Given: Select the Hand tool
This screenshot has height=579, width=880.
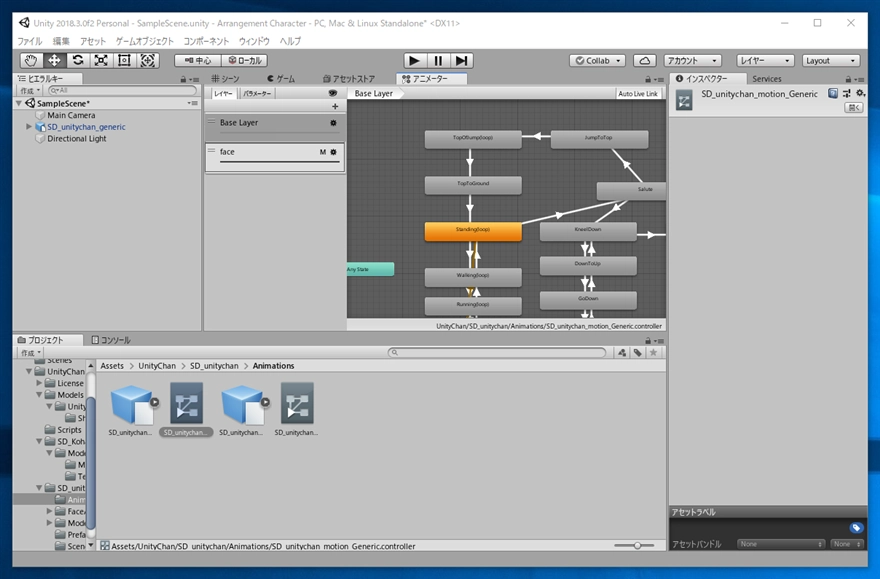Looking at the screenshot, I should click(31, 61).
